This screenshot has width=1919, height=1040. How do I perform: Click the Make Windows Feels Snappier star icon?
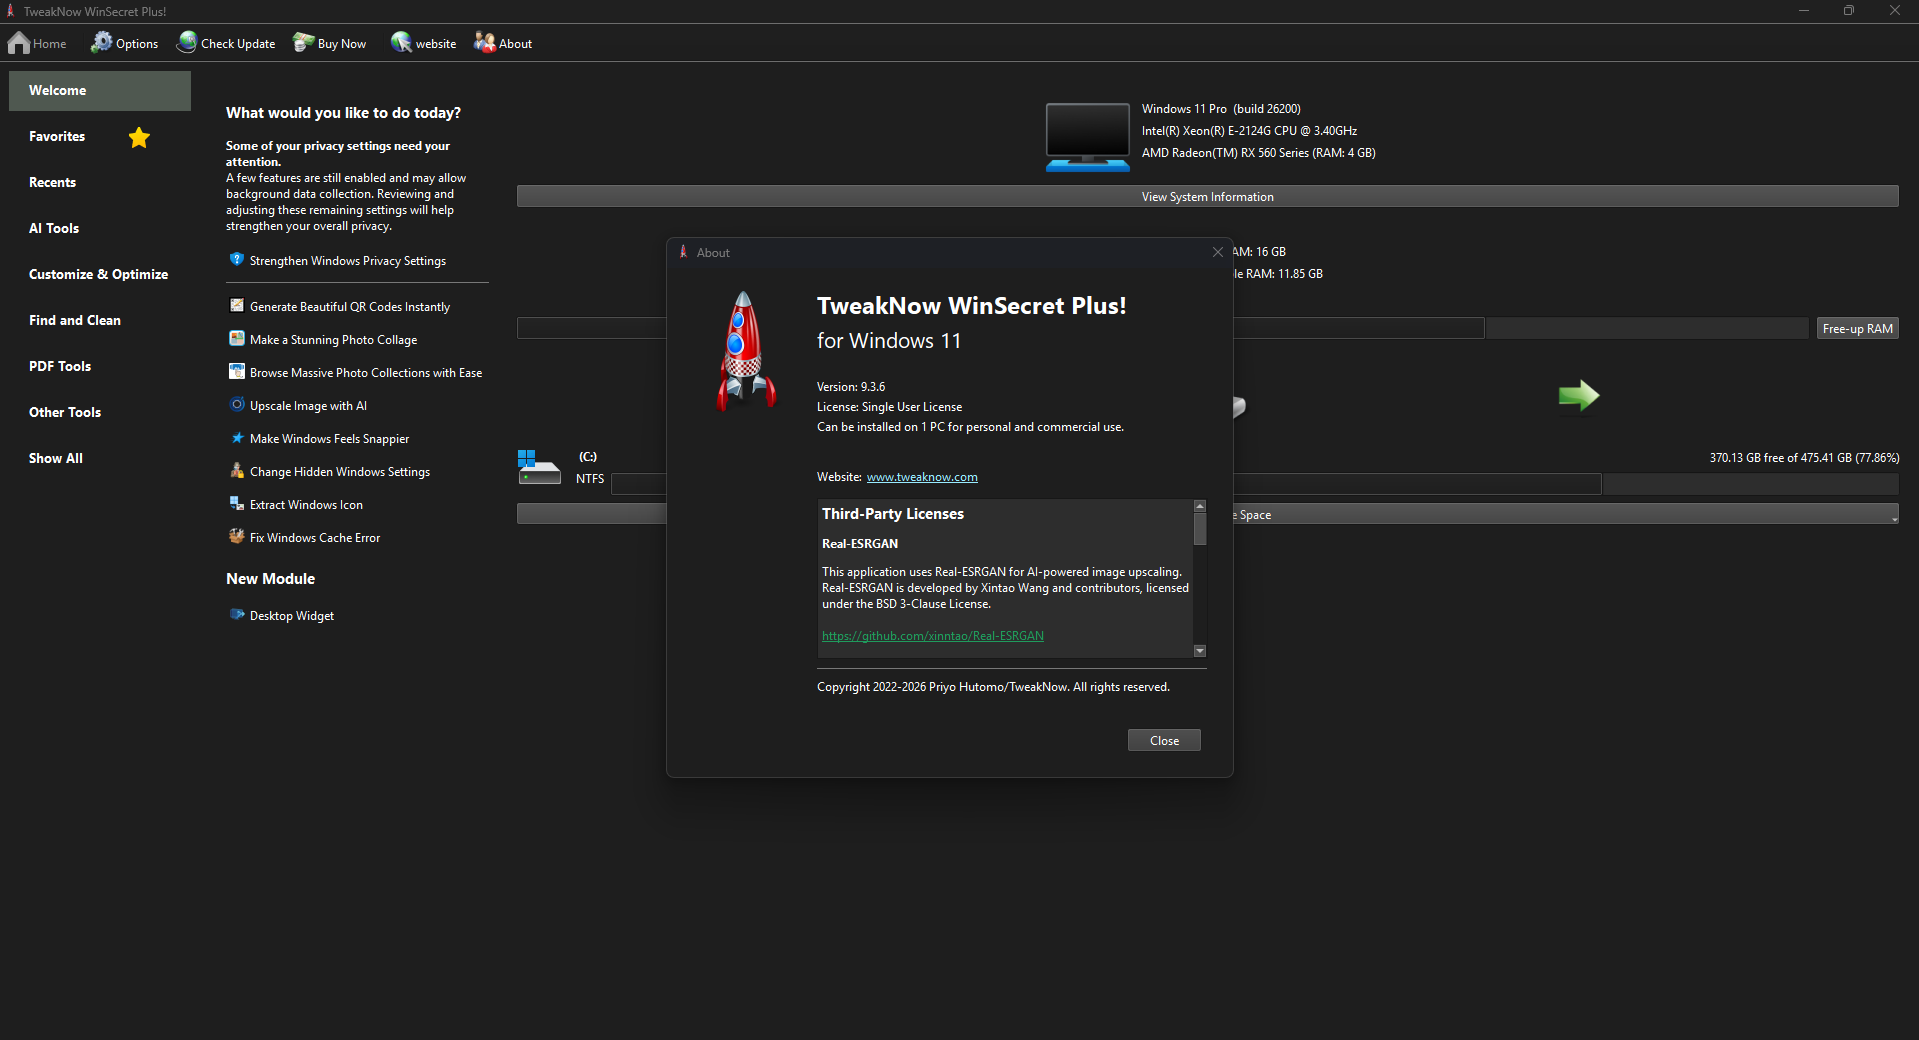(x=237, y=438)
